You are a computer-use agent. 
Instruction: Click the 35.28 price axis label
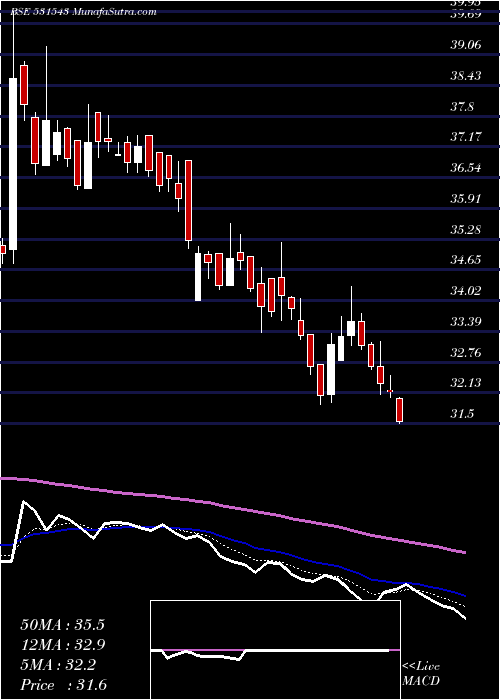(x=466, y=230)
